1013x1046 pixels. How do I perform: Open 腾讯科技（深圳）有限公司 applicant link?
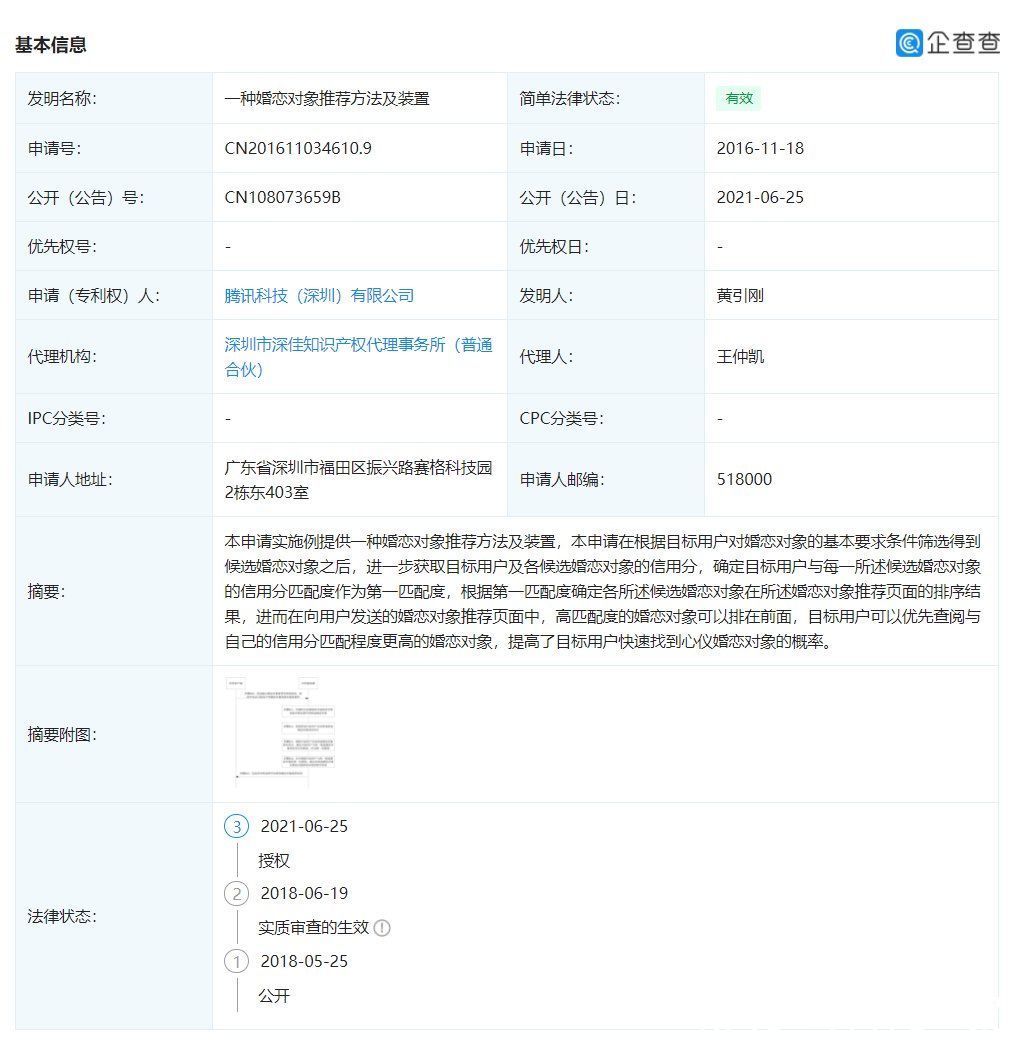pos(319,296)
